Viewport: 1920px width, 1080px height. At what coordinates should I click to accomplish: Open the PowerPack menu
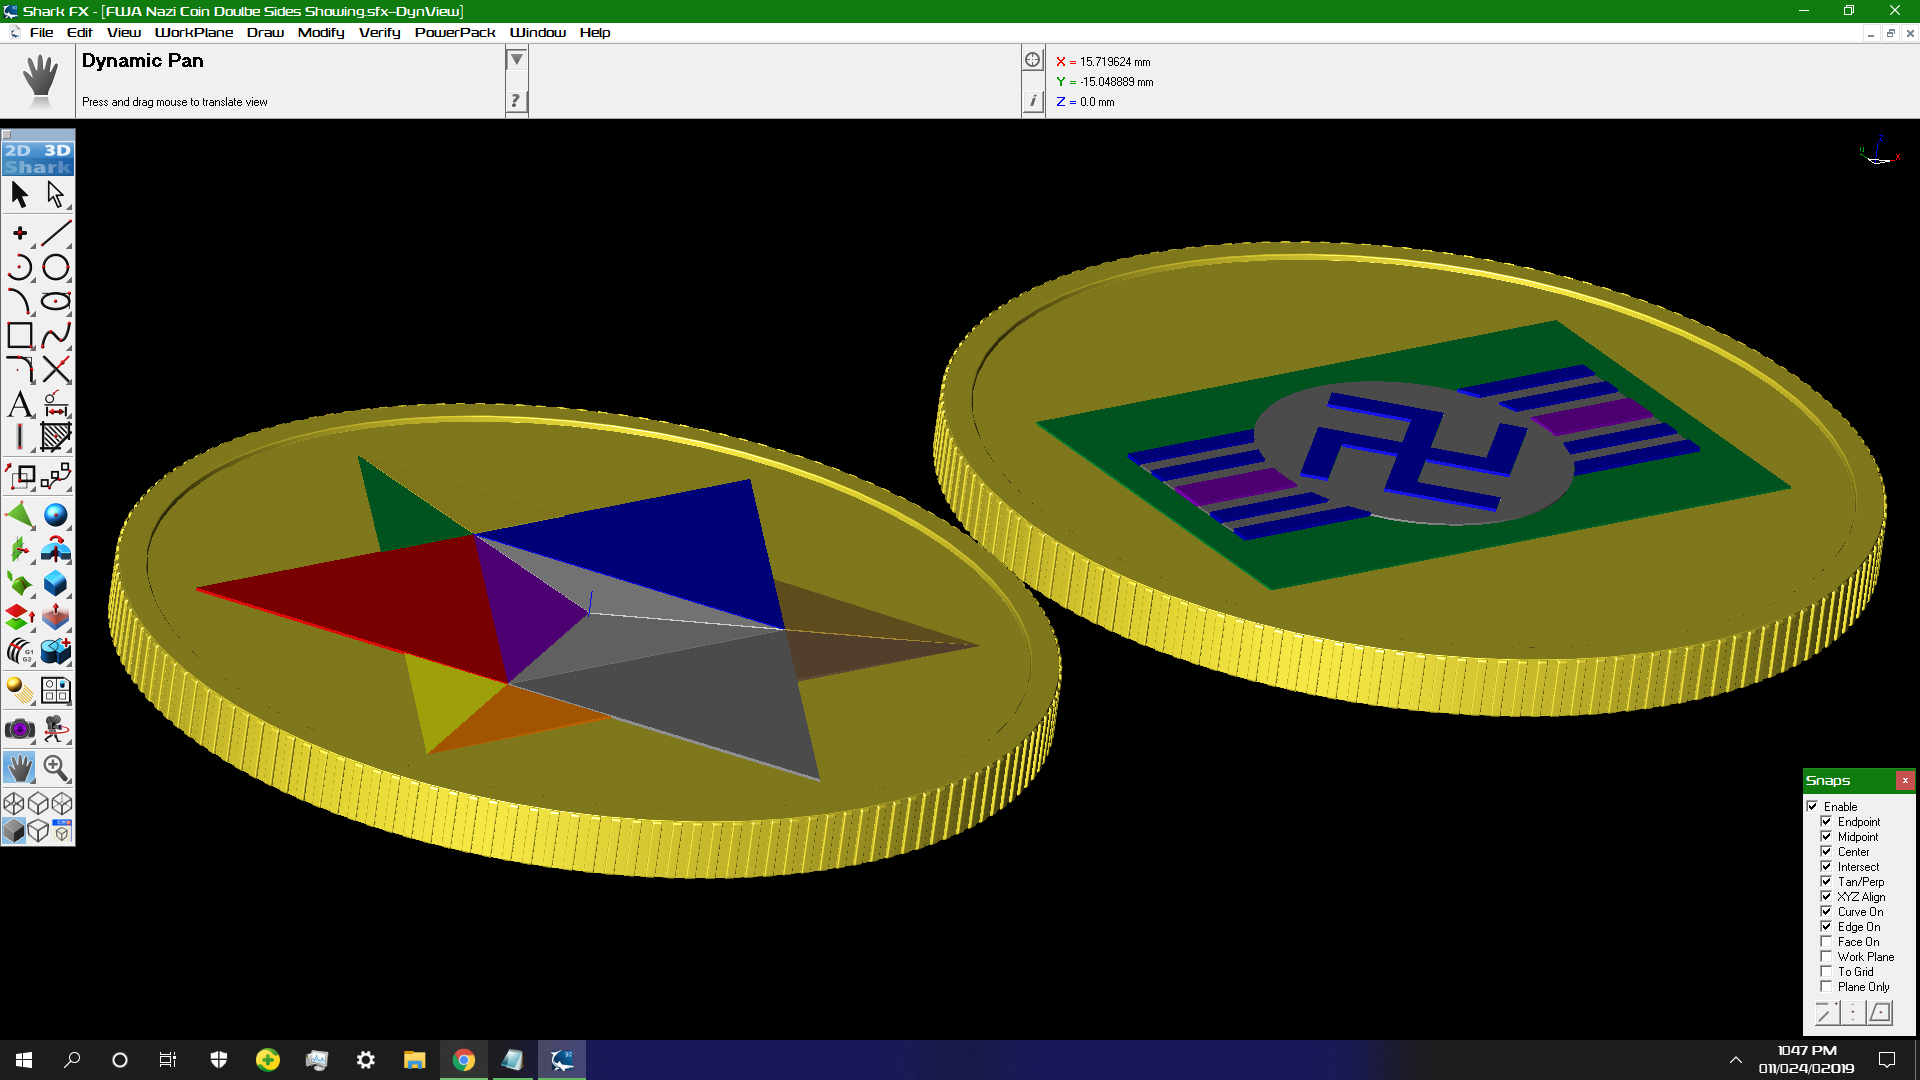(x=454, y=32)
